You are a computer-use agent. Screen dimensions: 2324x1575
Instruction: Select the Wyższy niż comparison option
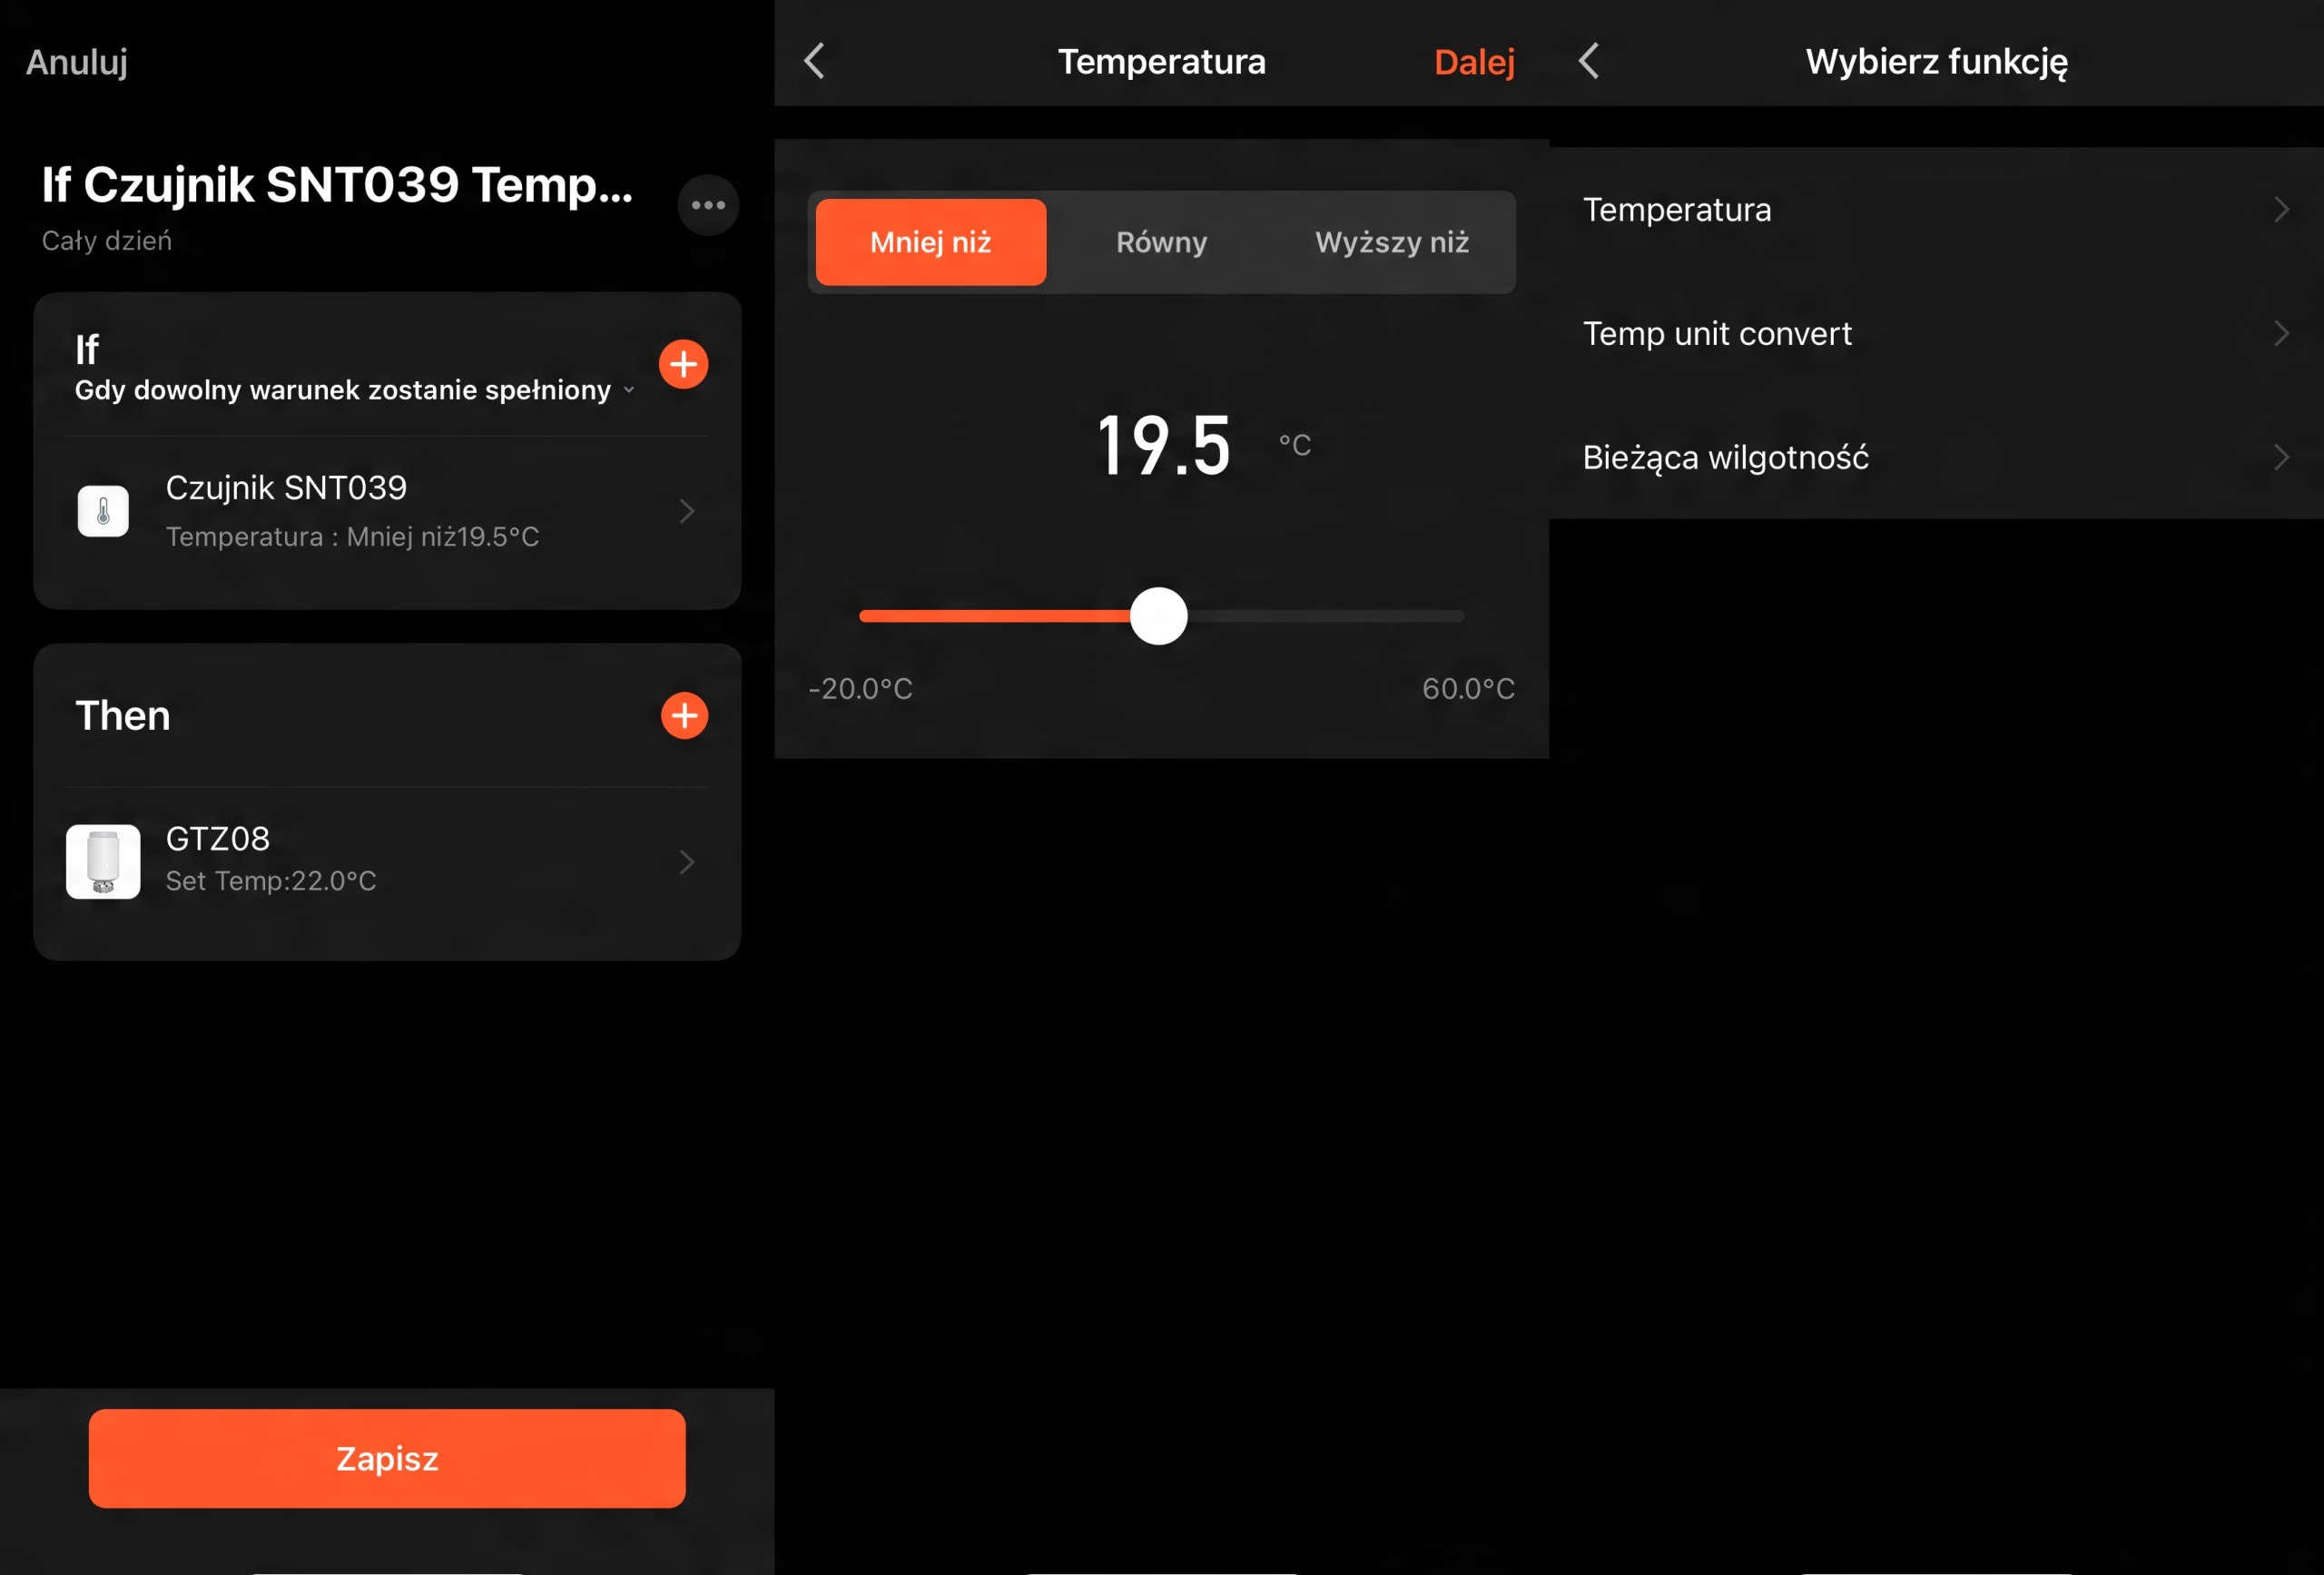pos(1392,242)
